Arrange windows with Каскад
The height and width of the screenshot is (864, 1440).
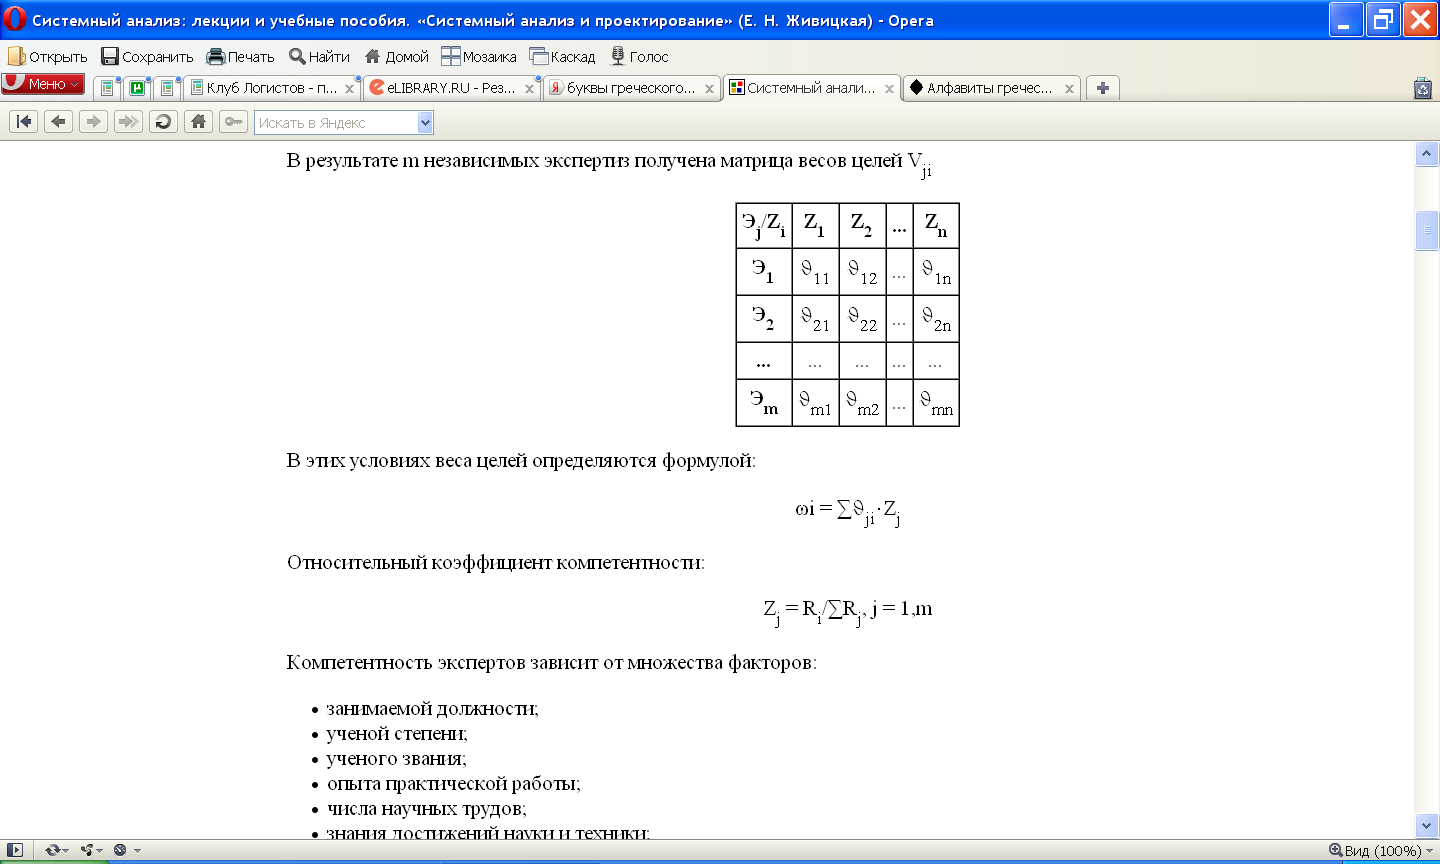tap(562, 57)
